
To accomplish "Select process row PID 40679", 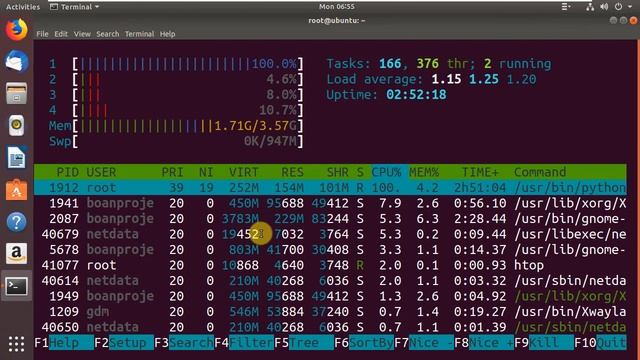I will (330, 234).
